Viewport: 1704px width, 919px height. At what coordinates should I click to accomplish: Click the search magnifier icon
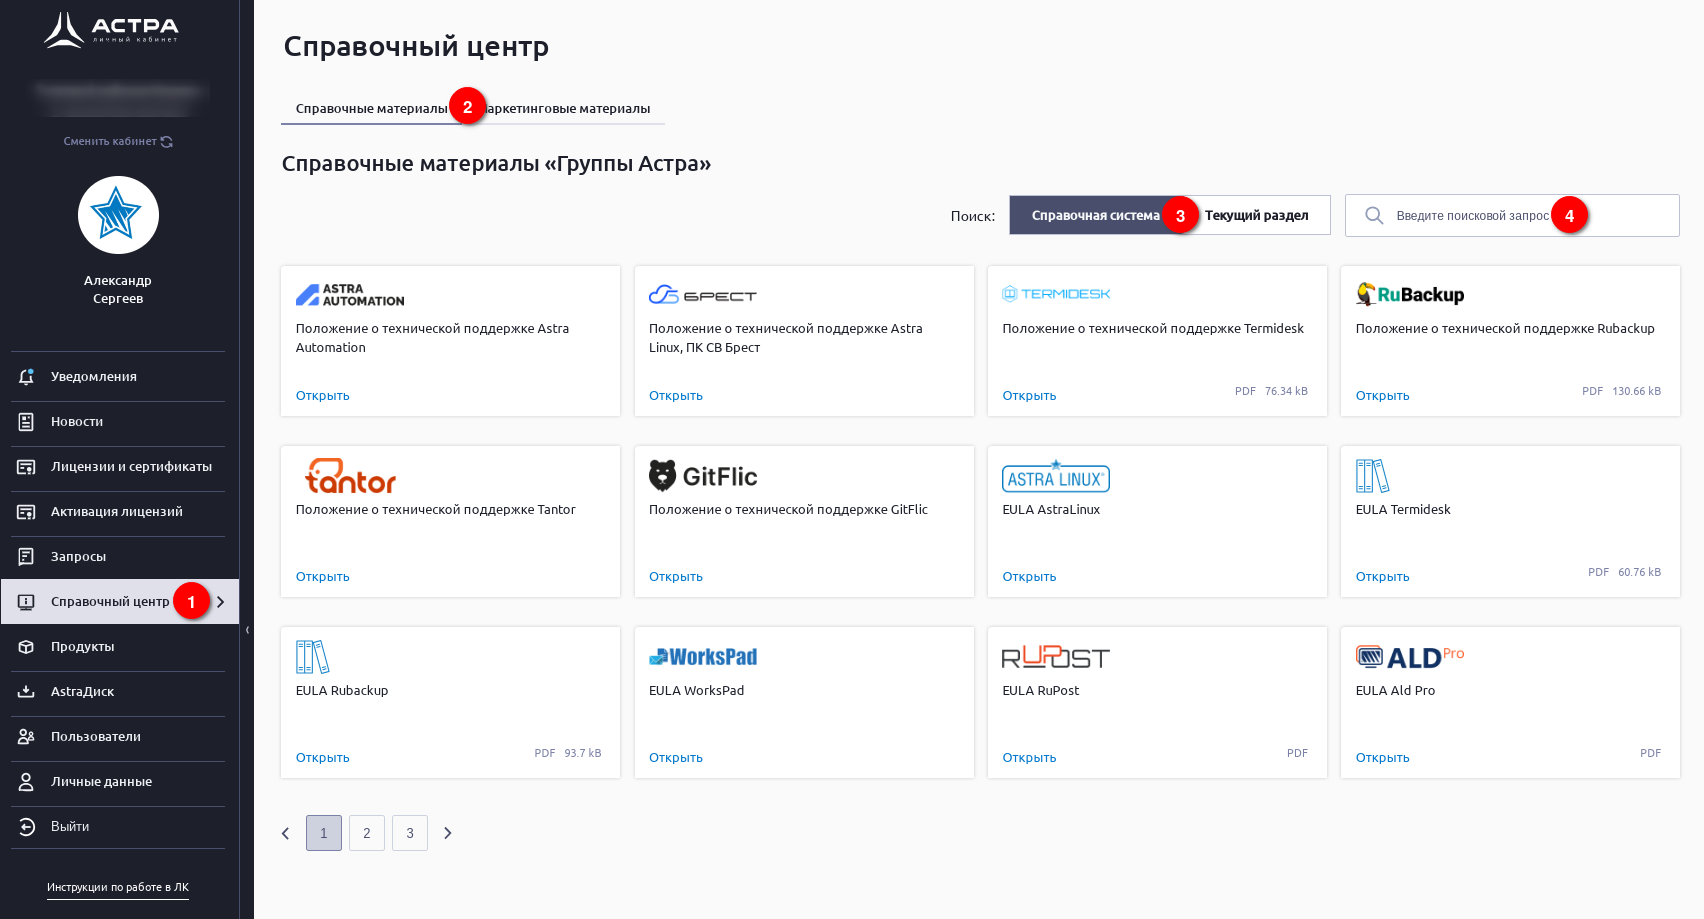pyautogui.click(x=1374, y=216)
